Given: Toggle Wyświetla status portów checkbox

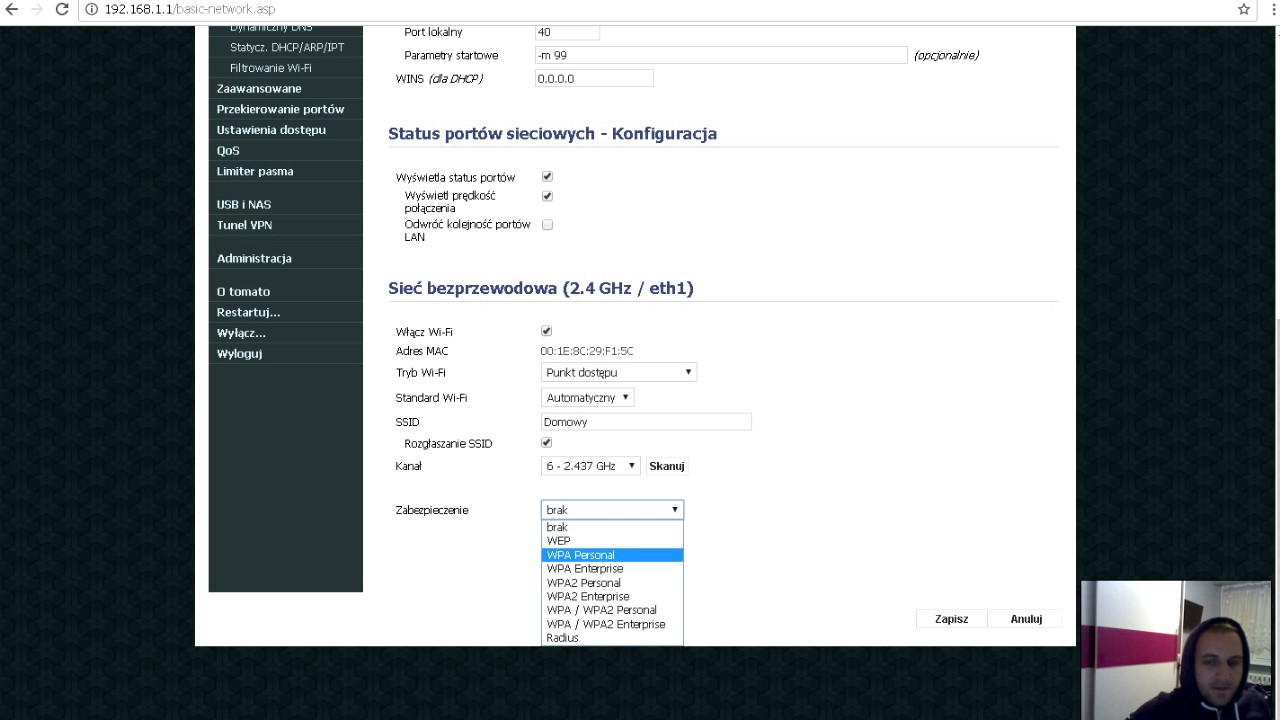Looking at the screenshot, I should 547,177.
